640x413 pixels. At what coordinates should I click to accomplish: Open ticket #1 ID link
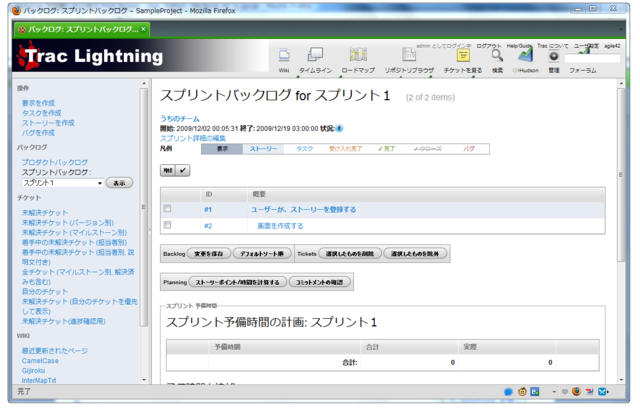coord(208,209)
